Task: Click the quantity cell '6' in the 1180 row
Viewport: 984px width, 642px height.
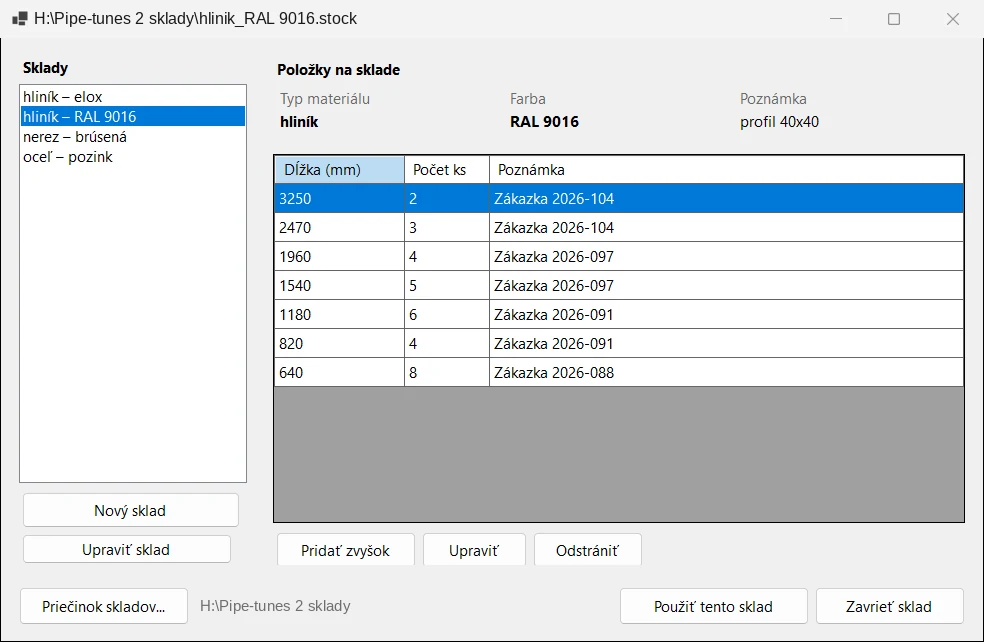Action: 447,314
